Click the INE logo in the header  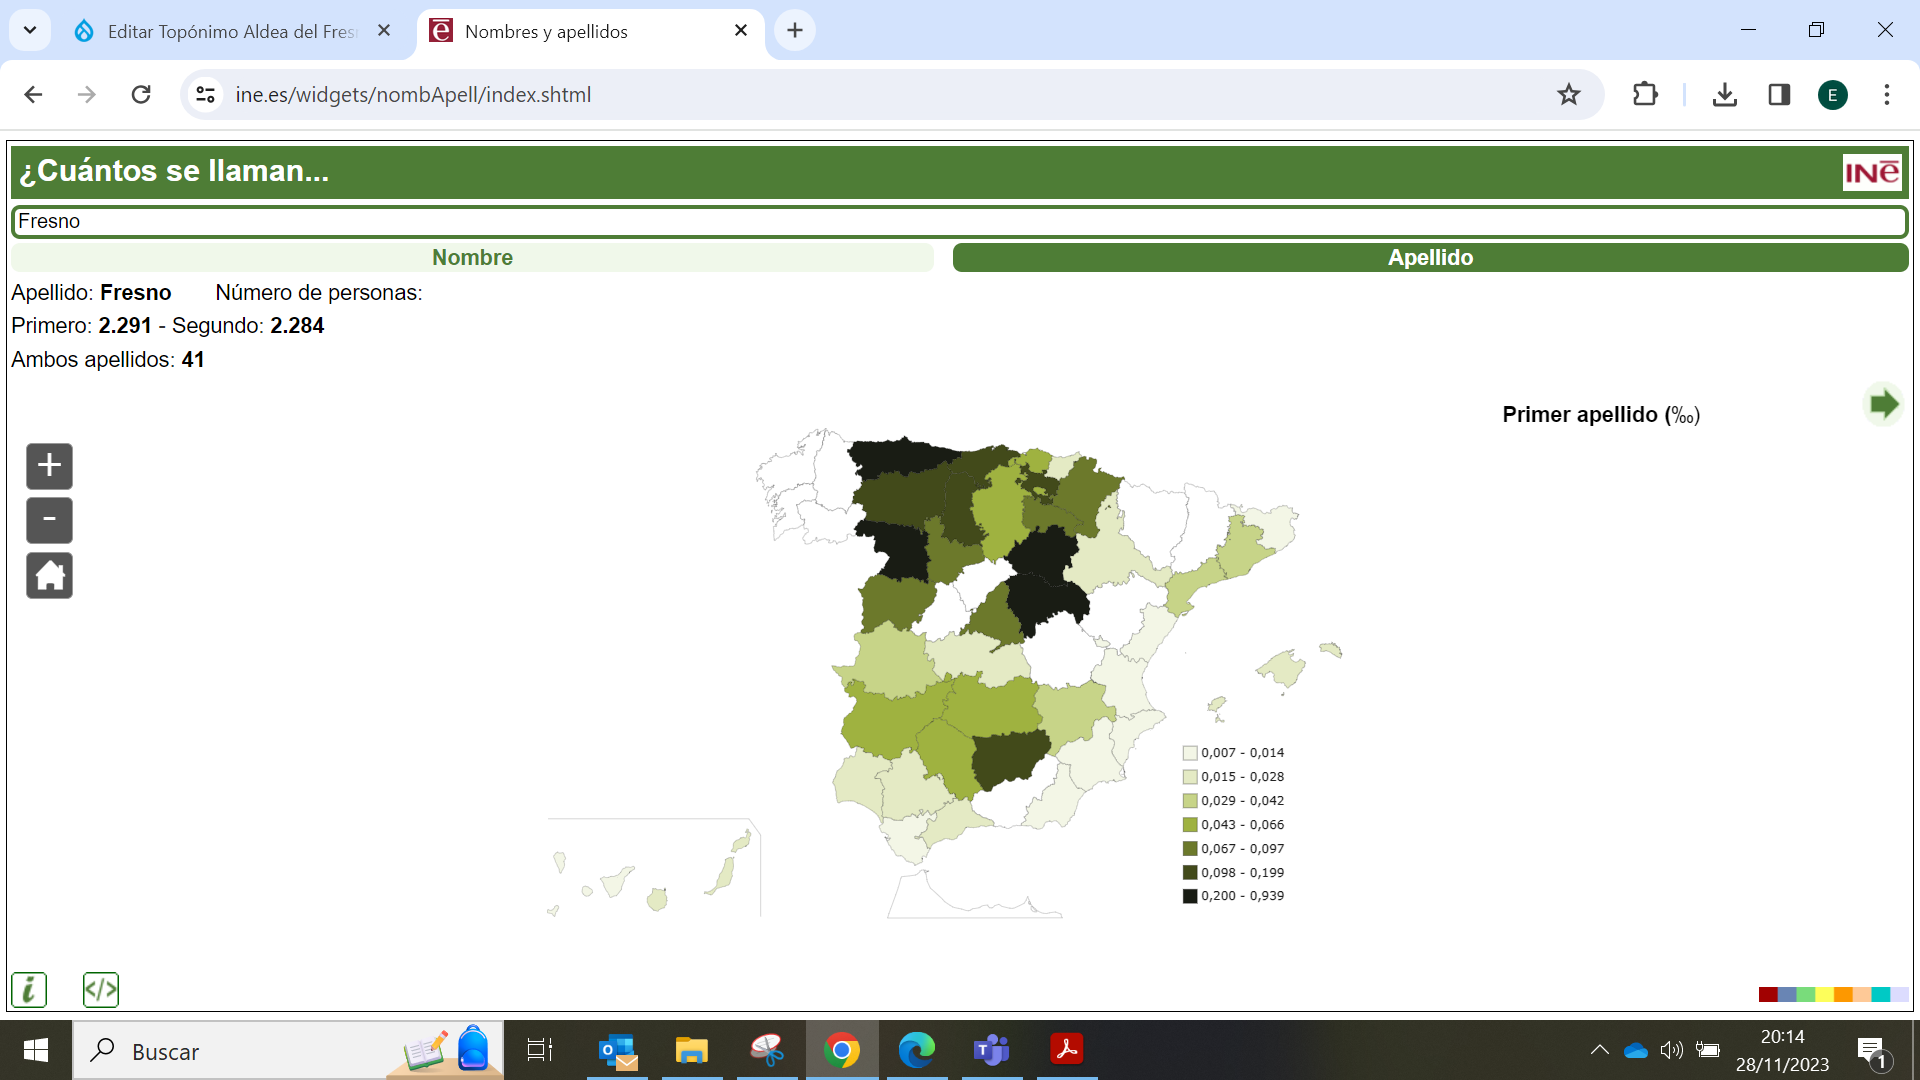[x=1871, y=172]
